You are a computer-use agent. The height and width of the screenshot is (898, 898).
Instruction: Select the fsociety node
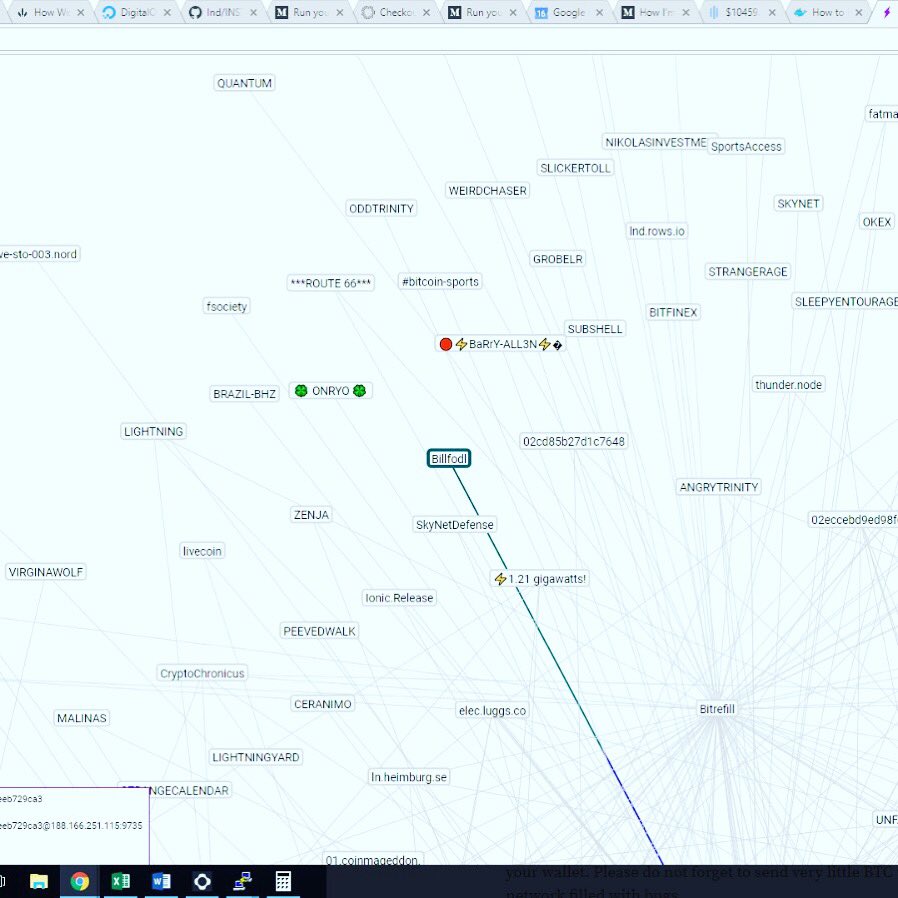227,306
